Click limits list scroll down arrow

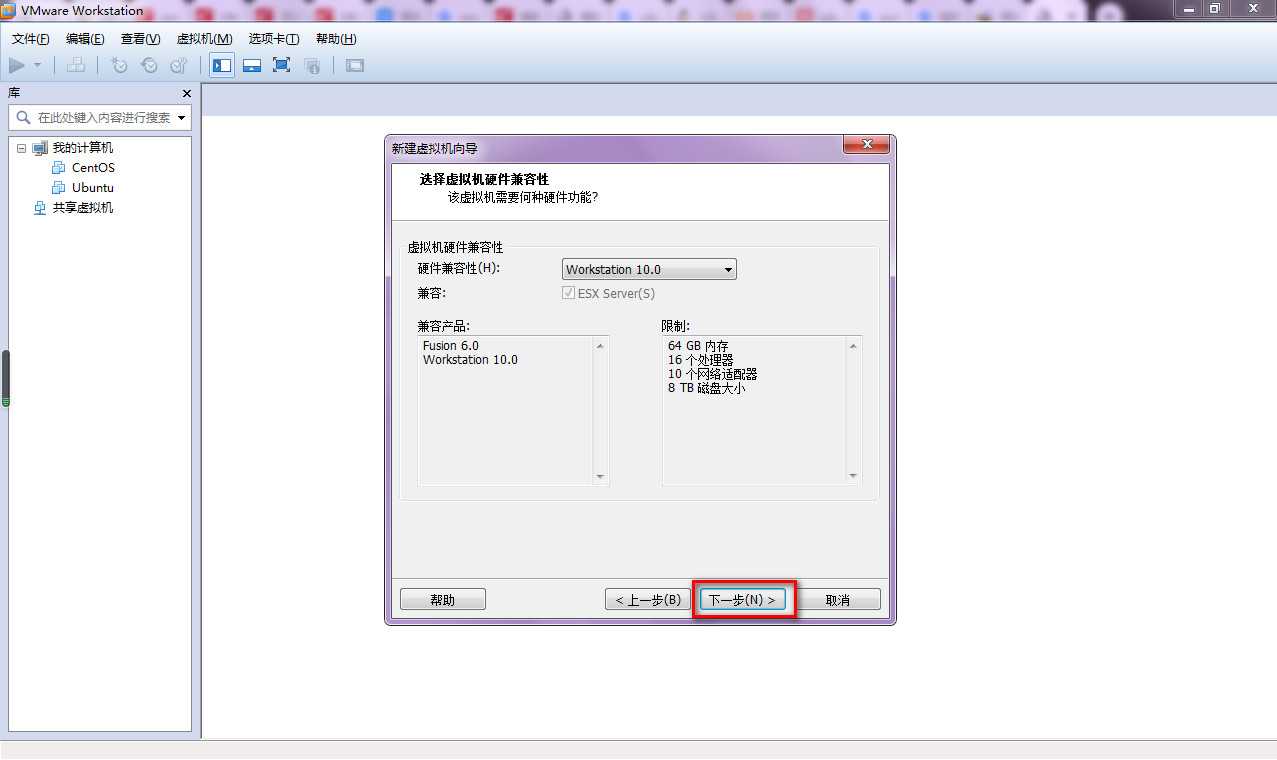click(x=853, y=476)
